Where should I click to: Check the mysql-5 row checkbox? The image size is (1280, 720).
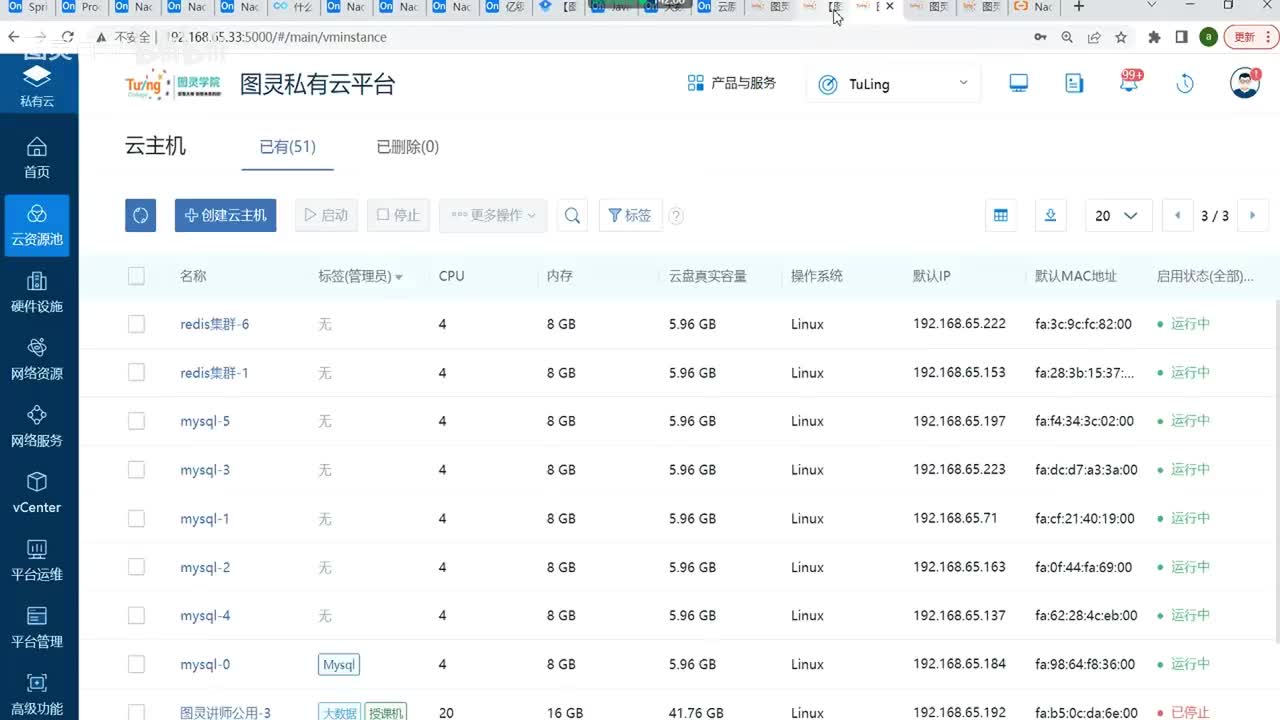click(x=136, y=421)
